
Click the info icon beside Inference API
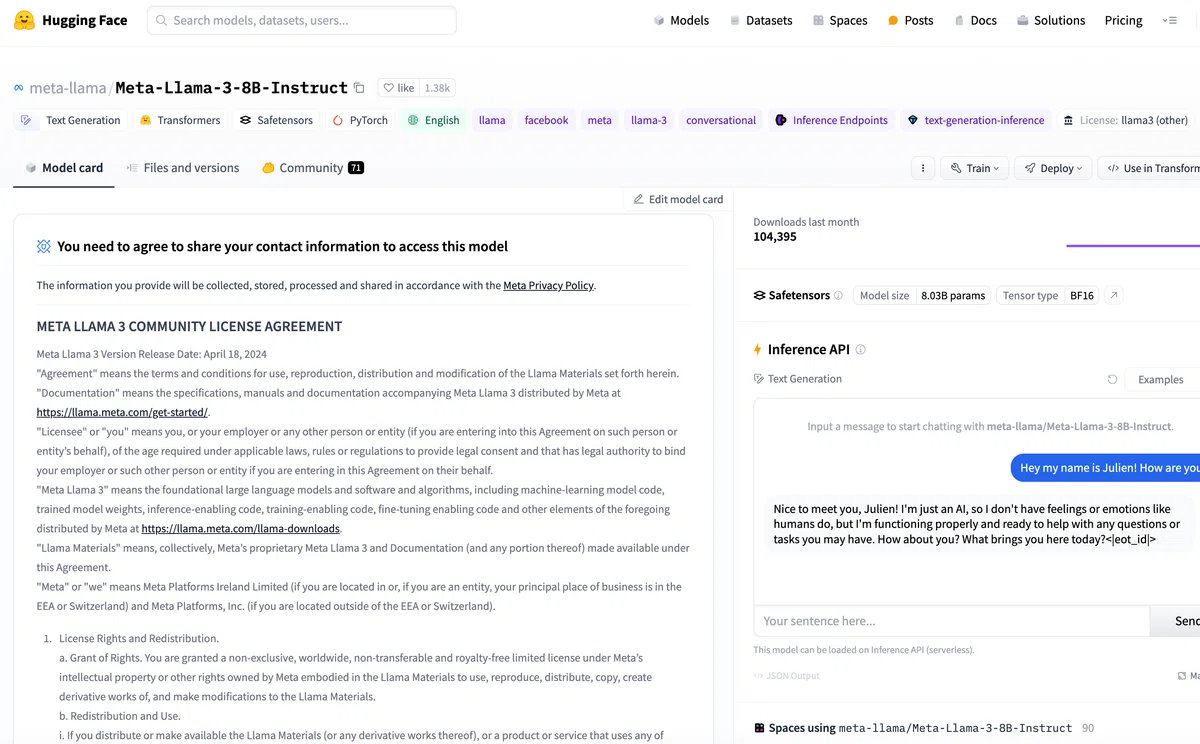[860, 349]
